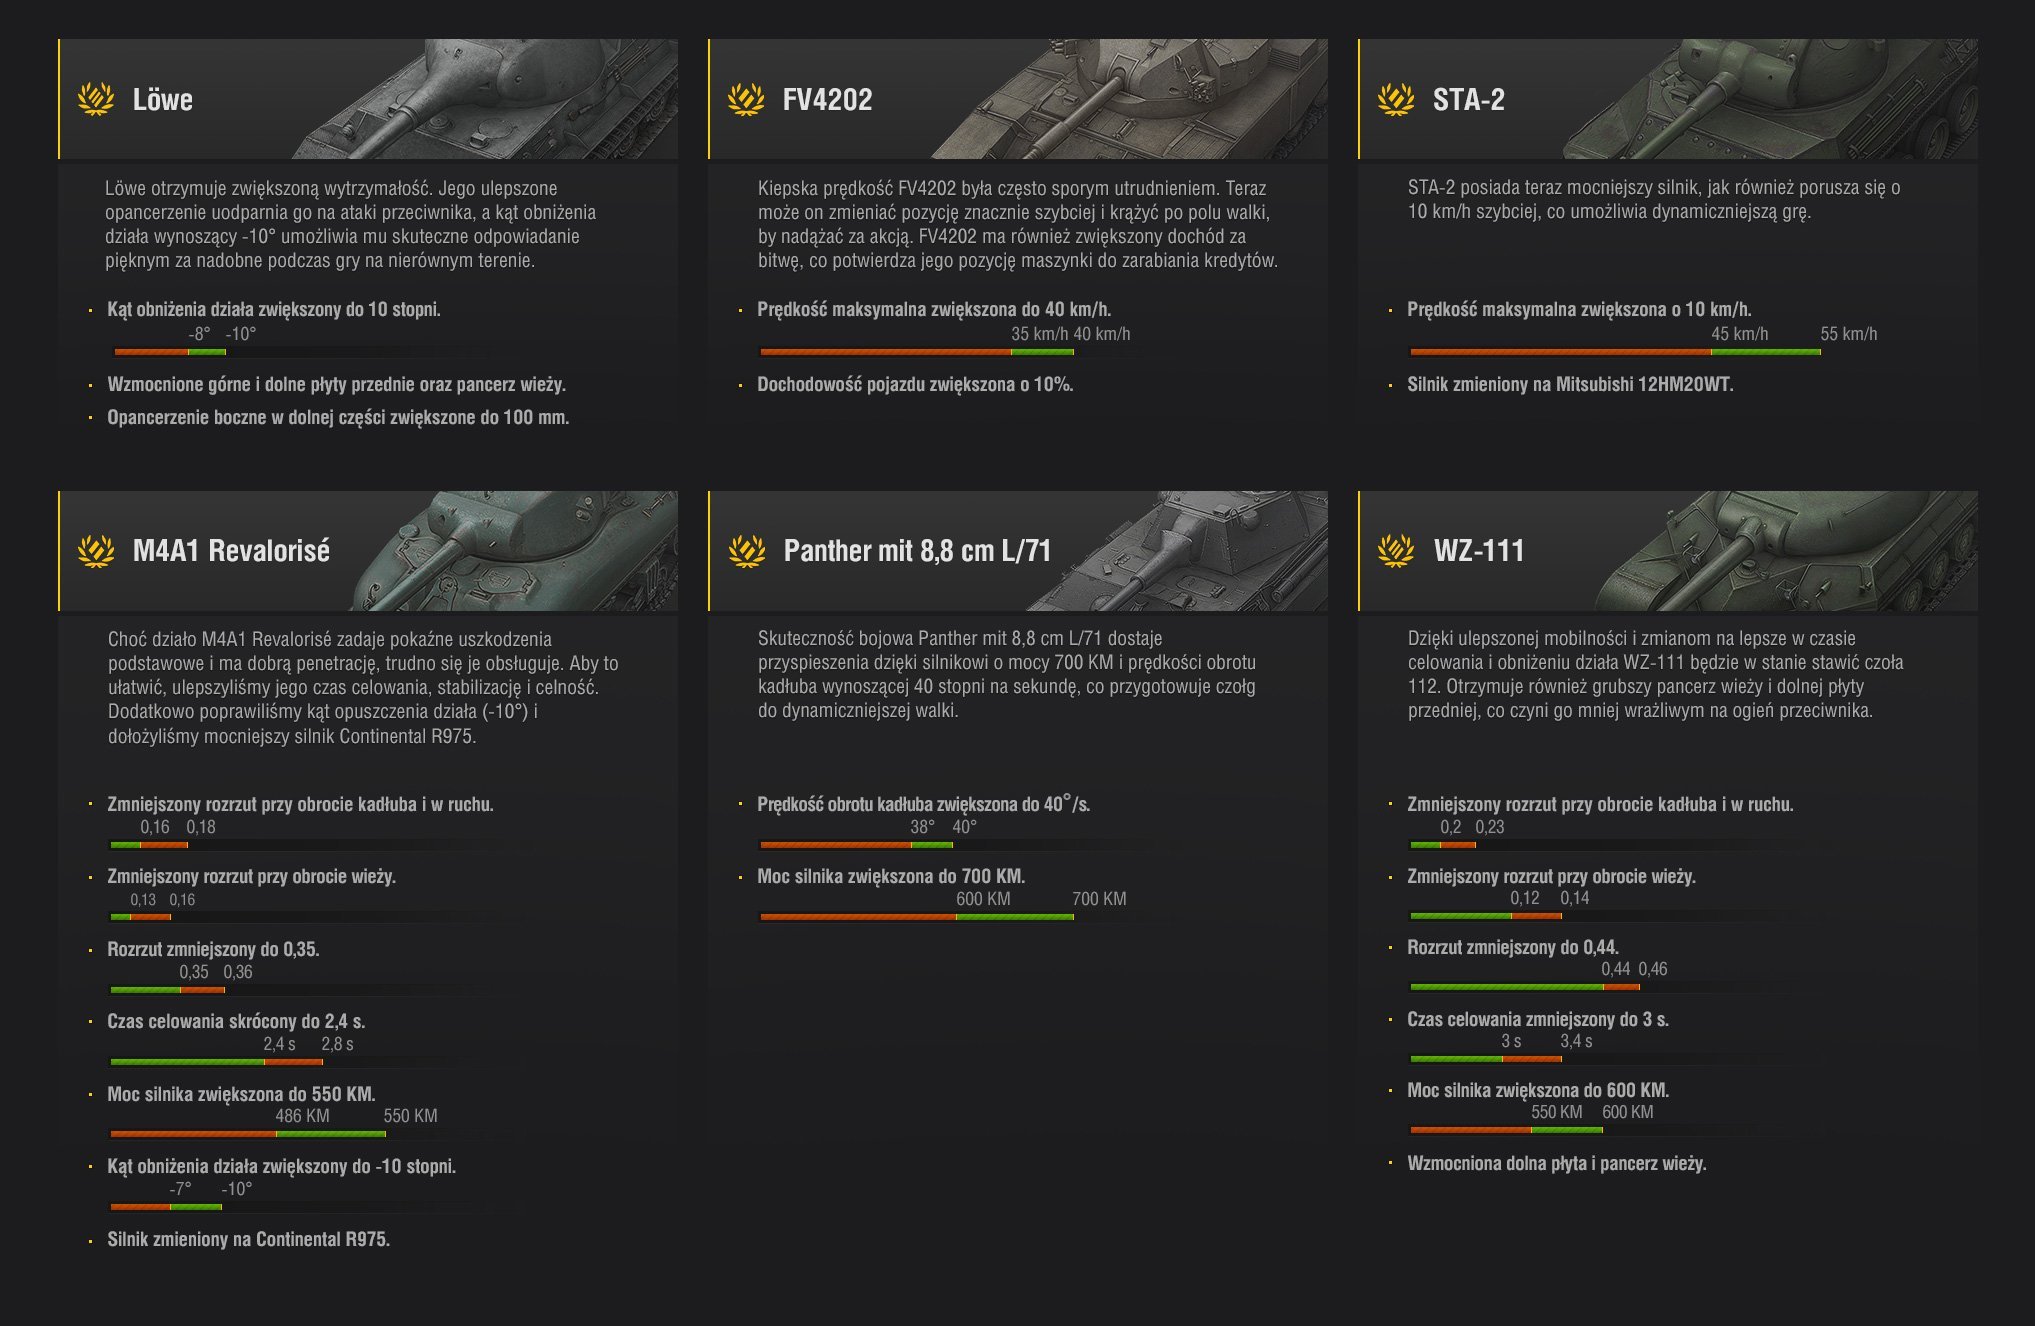Viewport: 2035px width, 1326px height.
Task: Click the laurel emblem beside Panther mit 8,8 cm
Action: (x=746, y=551)
